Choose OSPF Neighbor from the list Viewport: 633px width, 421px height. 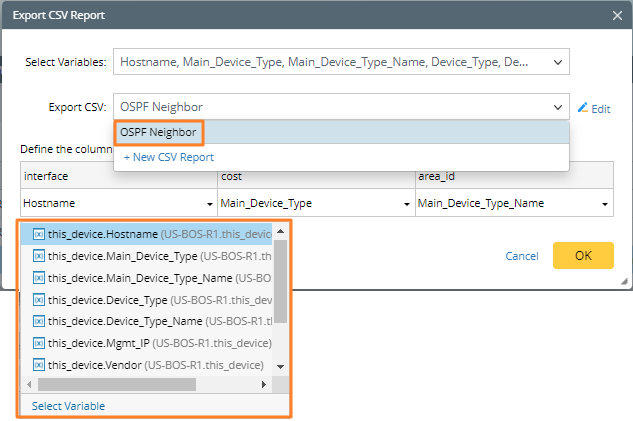pos(158,132)
